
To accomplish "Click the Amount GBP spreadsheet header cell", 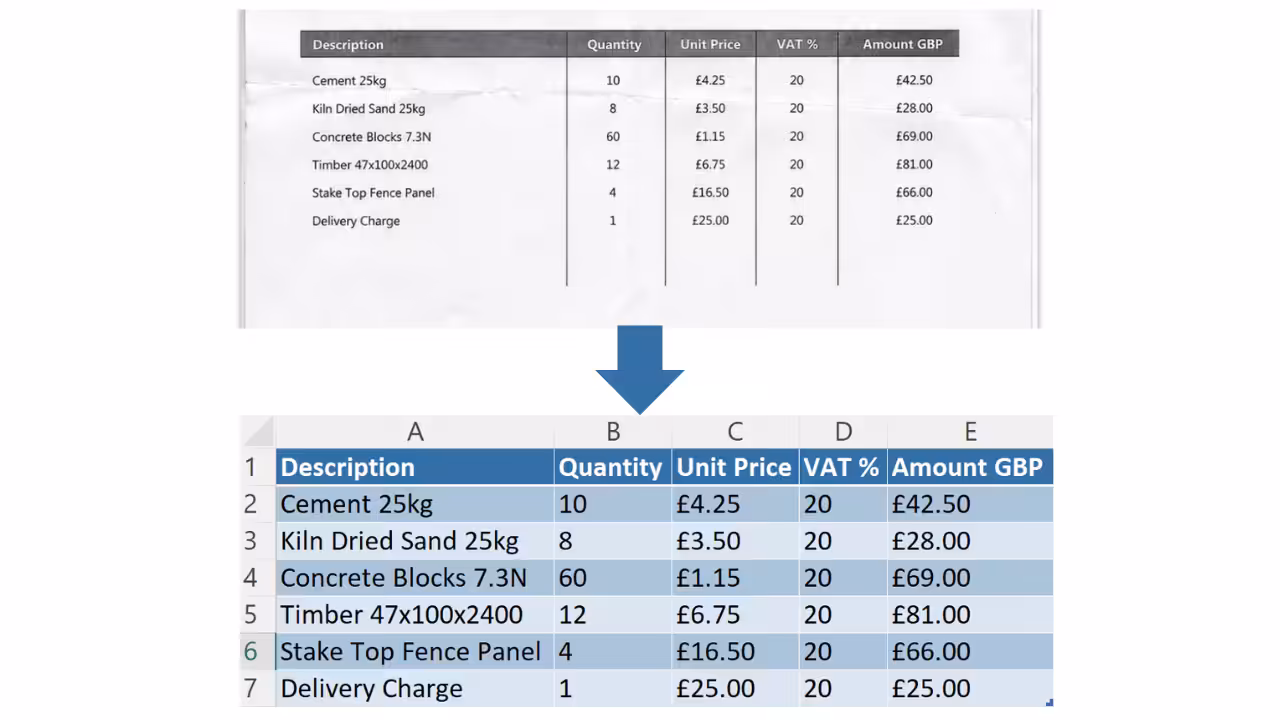I will coord(970,467).
